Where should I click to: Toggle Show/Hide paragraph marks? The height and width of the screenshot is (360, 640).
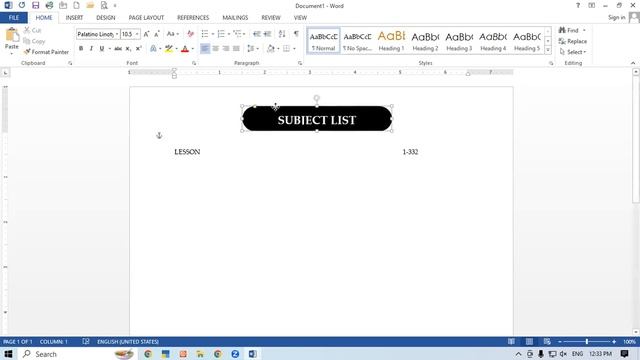point(296,34)
